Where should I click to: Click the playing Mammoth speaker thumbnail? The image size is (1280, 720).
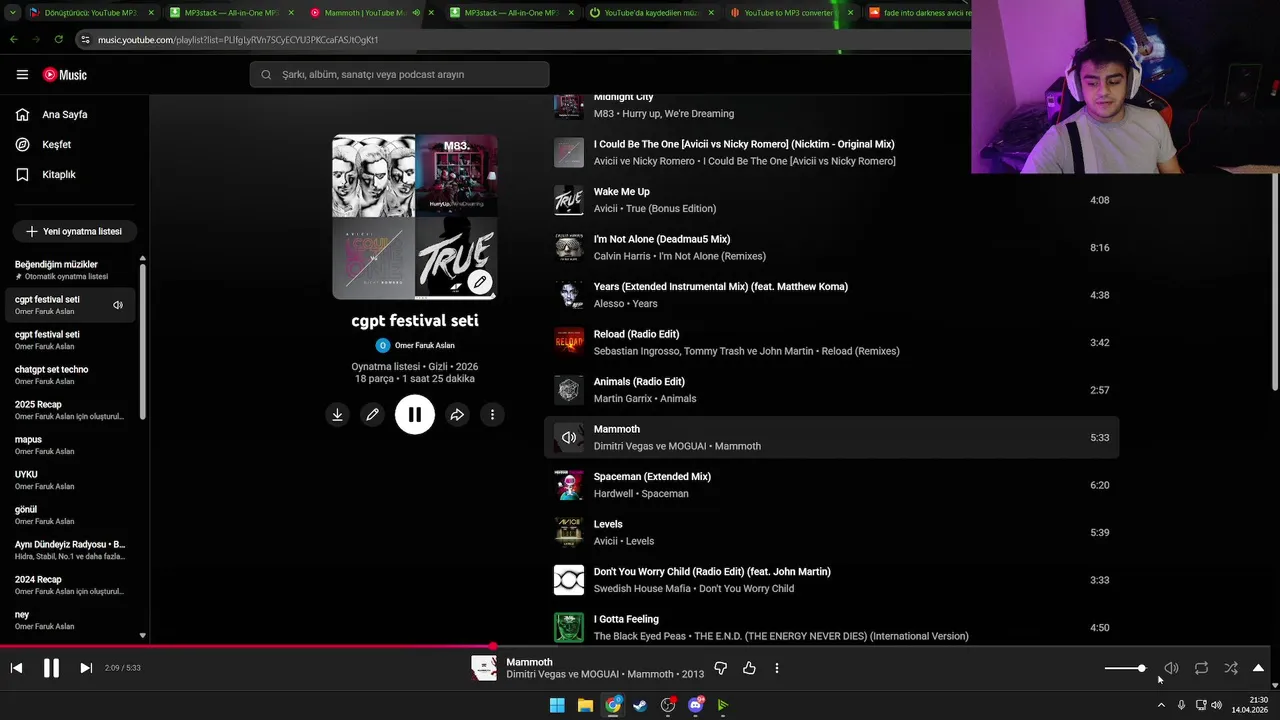(x=569, y=437)
